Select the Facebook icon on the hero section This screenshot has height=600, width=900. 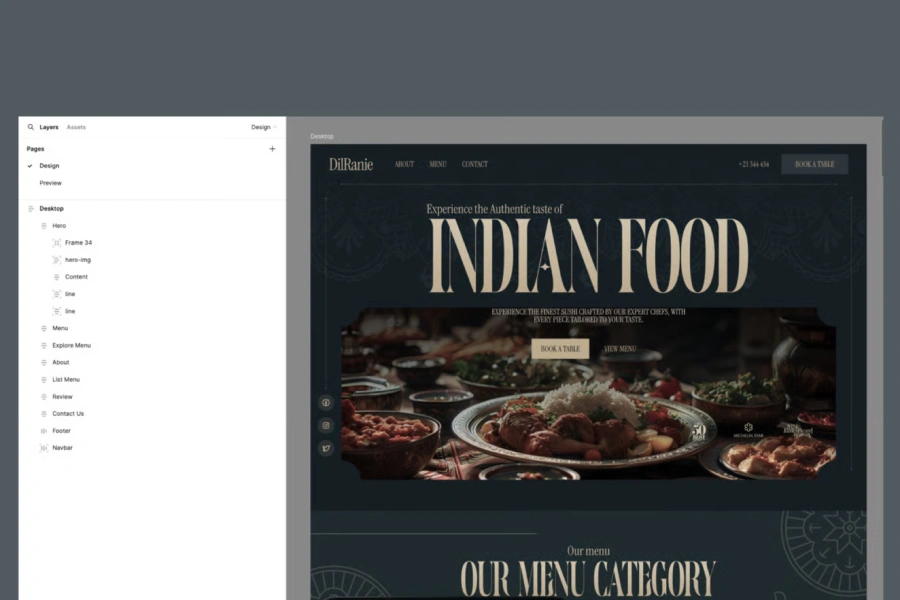coord(326,403)
